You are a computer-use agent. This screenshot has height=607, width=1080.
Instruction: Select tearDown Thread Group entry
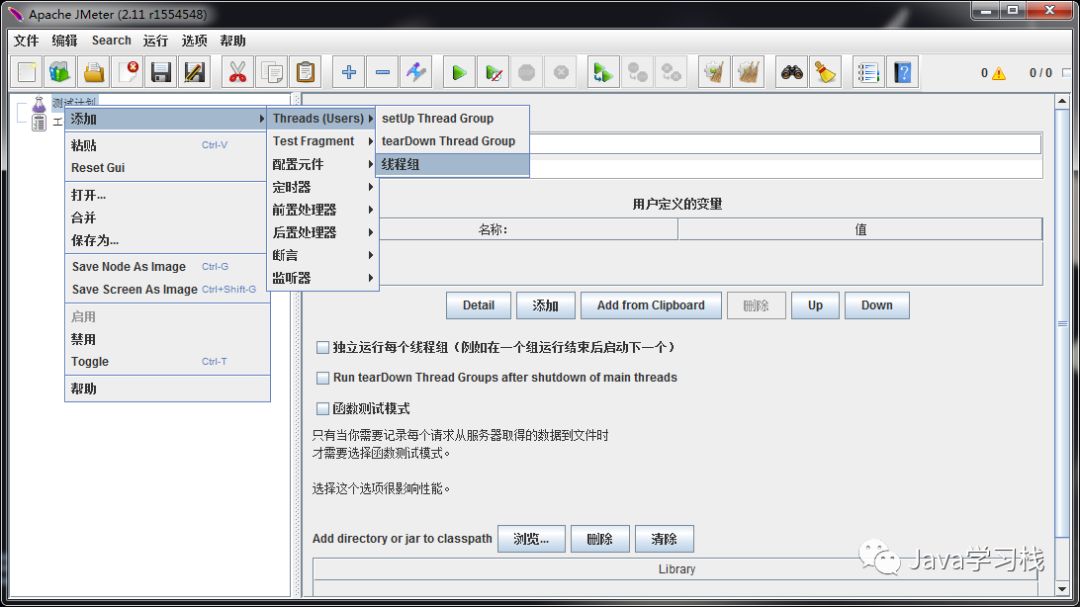pos(453,141)
